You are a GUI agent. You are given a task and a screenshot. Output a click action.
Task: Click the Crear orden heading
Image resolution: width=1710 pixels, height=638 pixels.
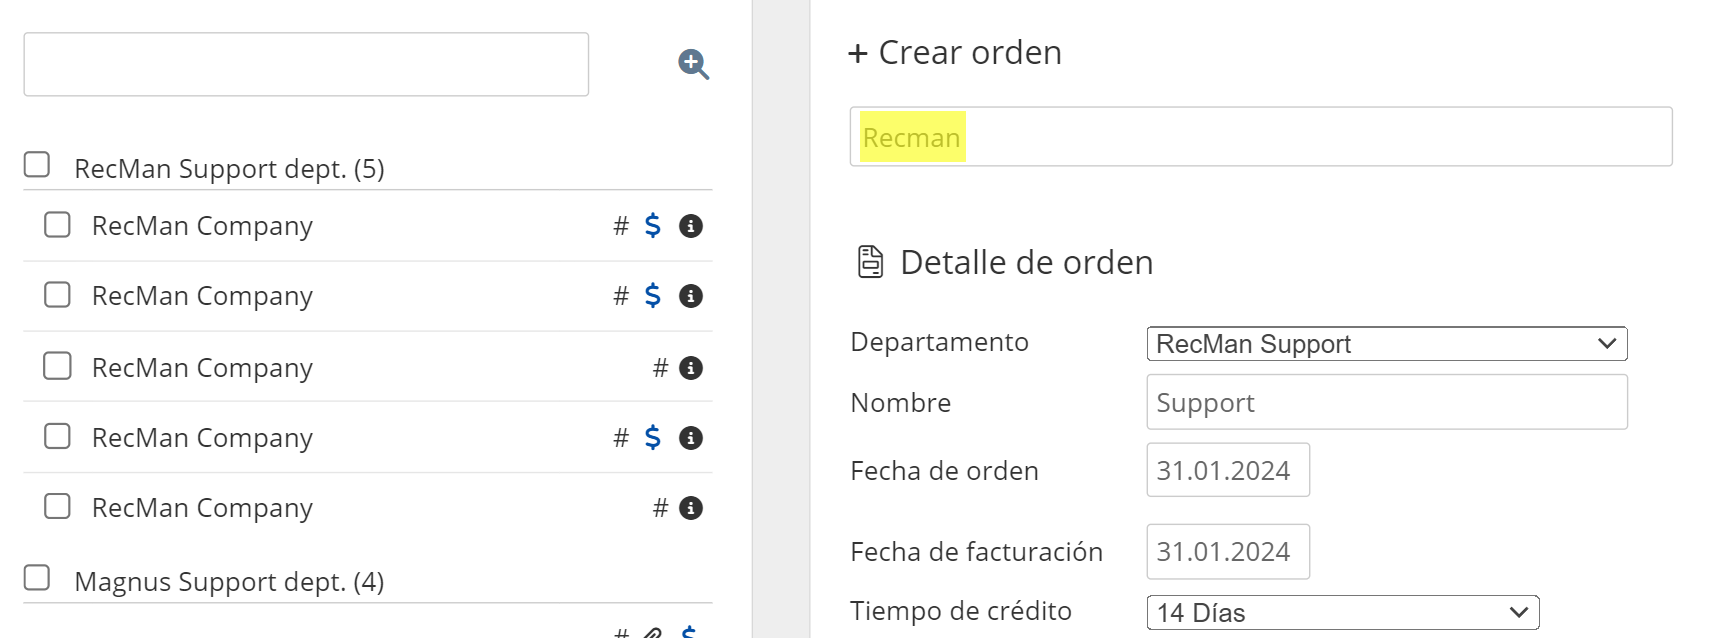pyautogui.click(x=956, y=53)
